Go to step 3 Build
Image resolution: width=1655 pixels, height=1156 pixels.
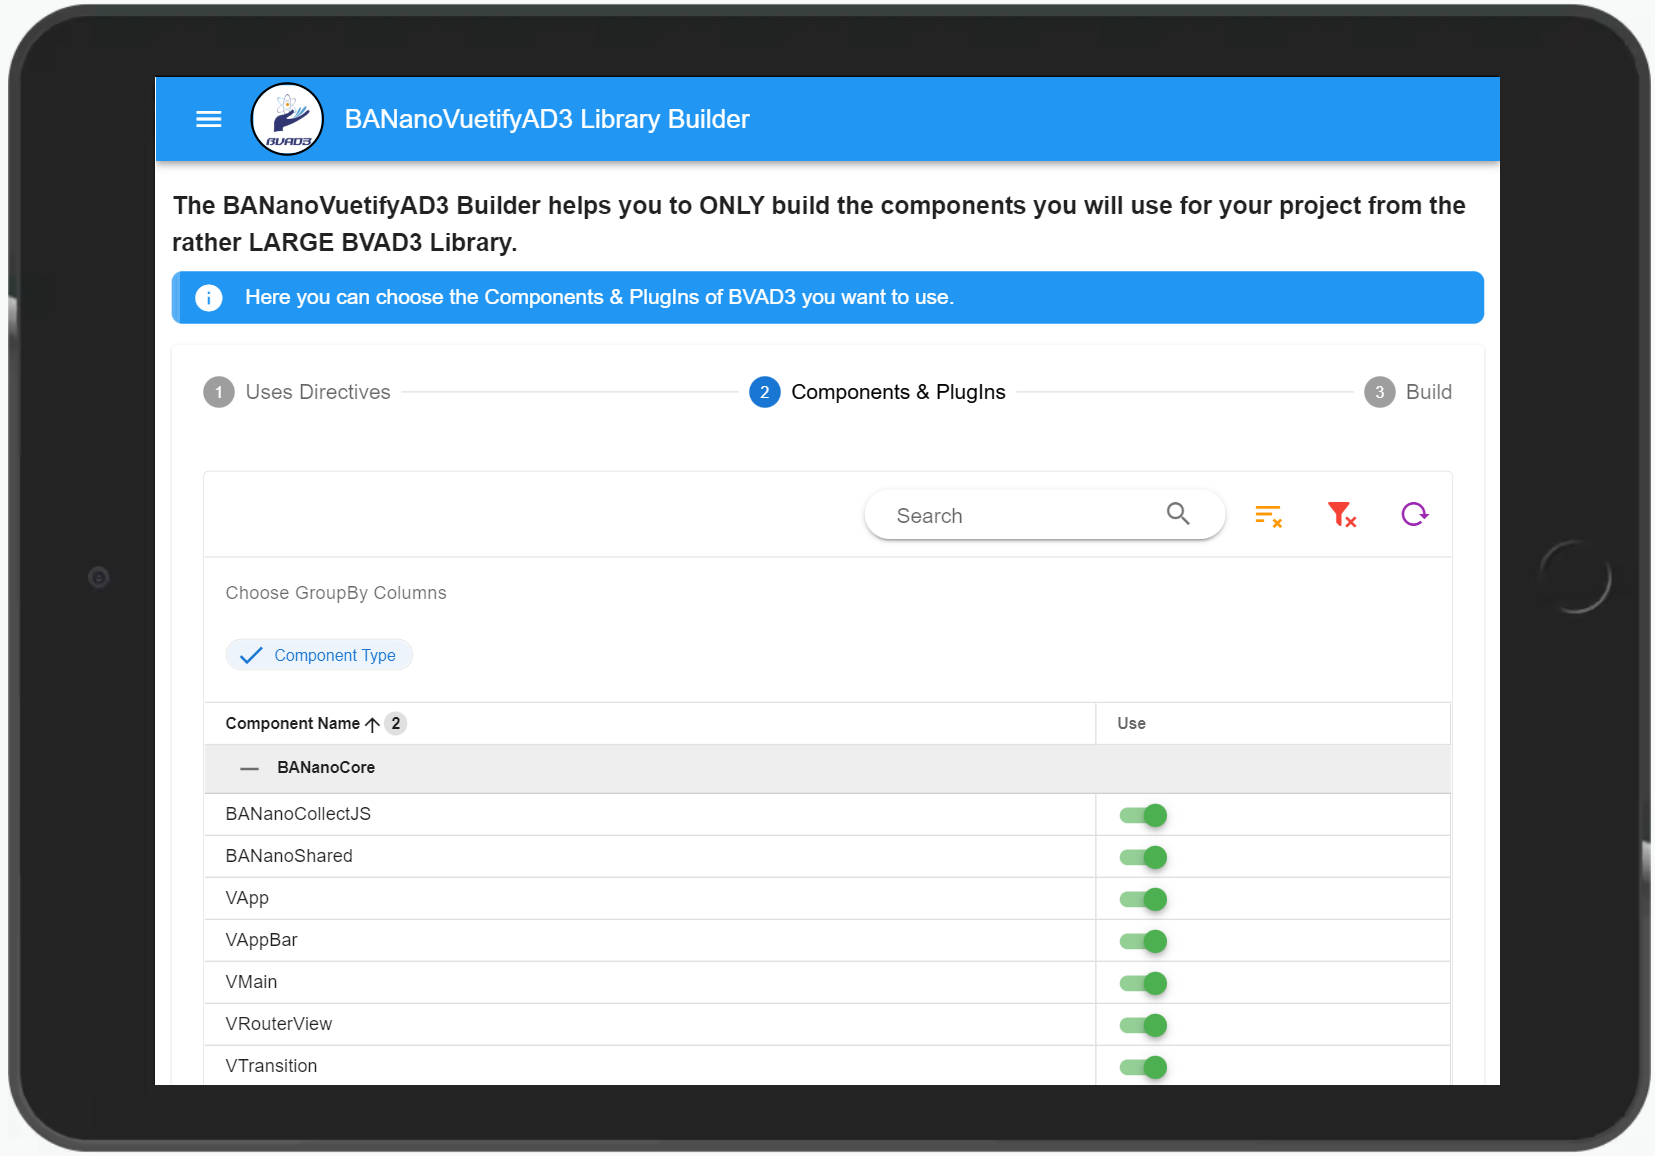1408,392
